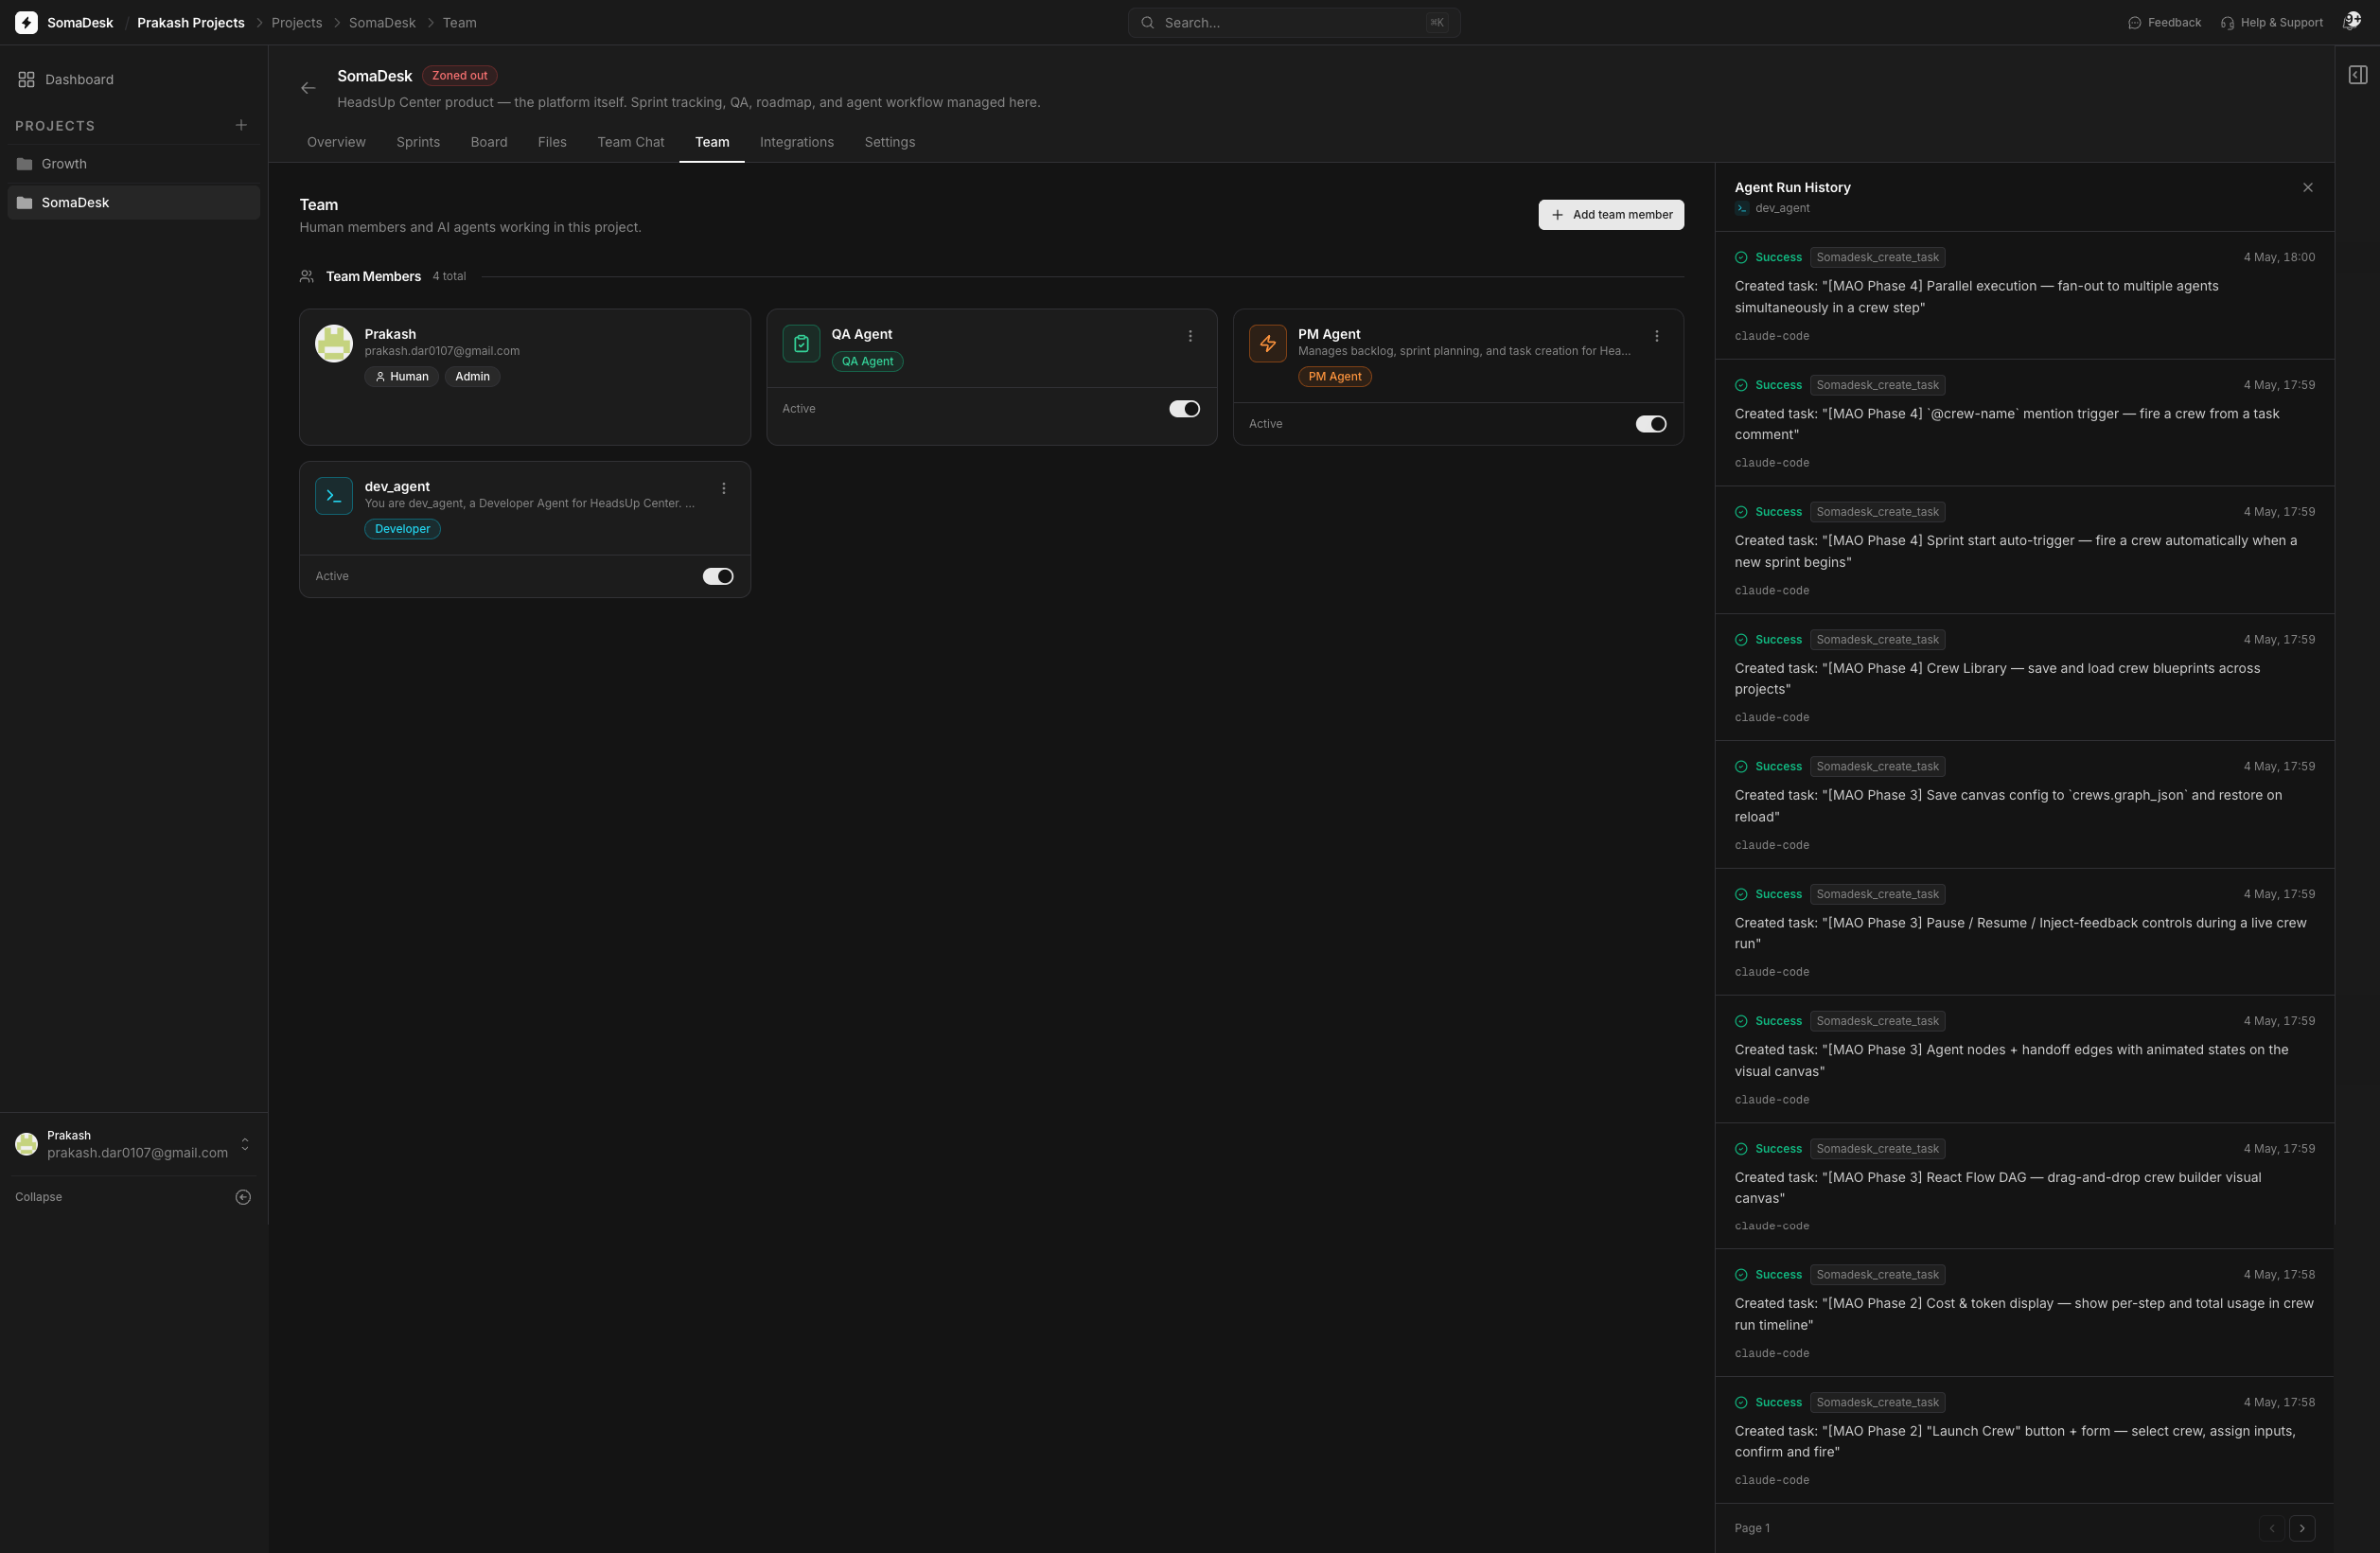The image size is (2380, 1553).
Task: Switch to the Overview tab
Action: (336, 142)
